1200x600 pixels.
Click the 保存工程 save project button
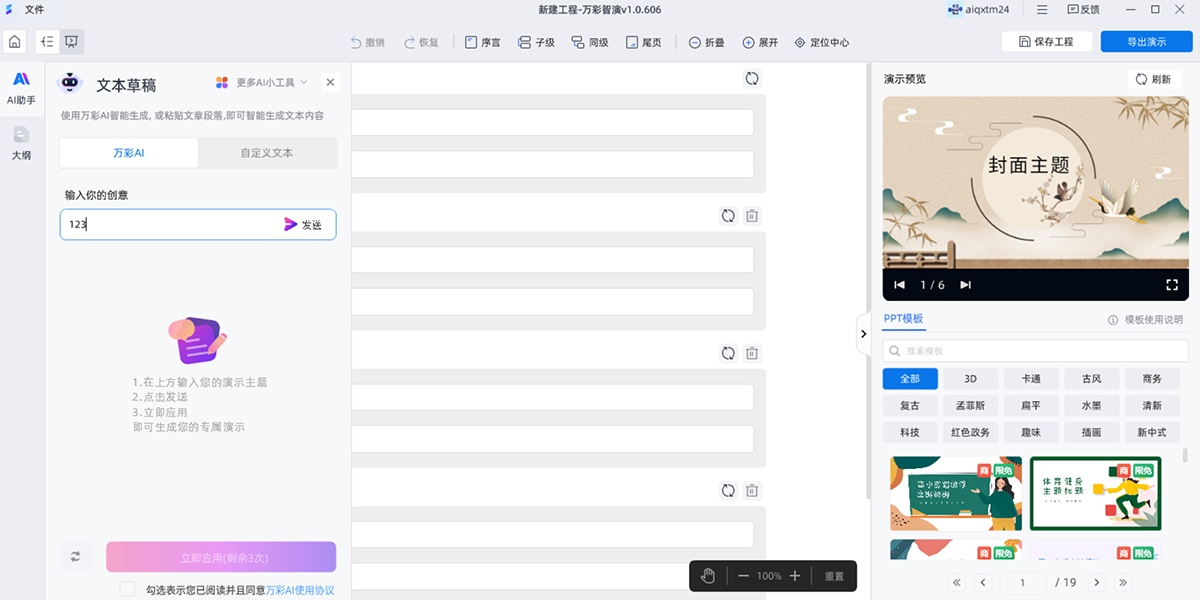(x=1046, y=42)
